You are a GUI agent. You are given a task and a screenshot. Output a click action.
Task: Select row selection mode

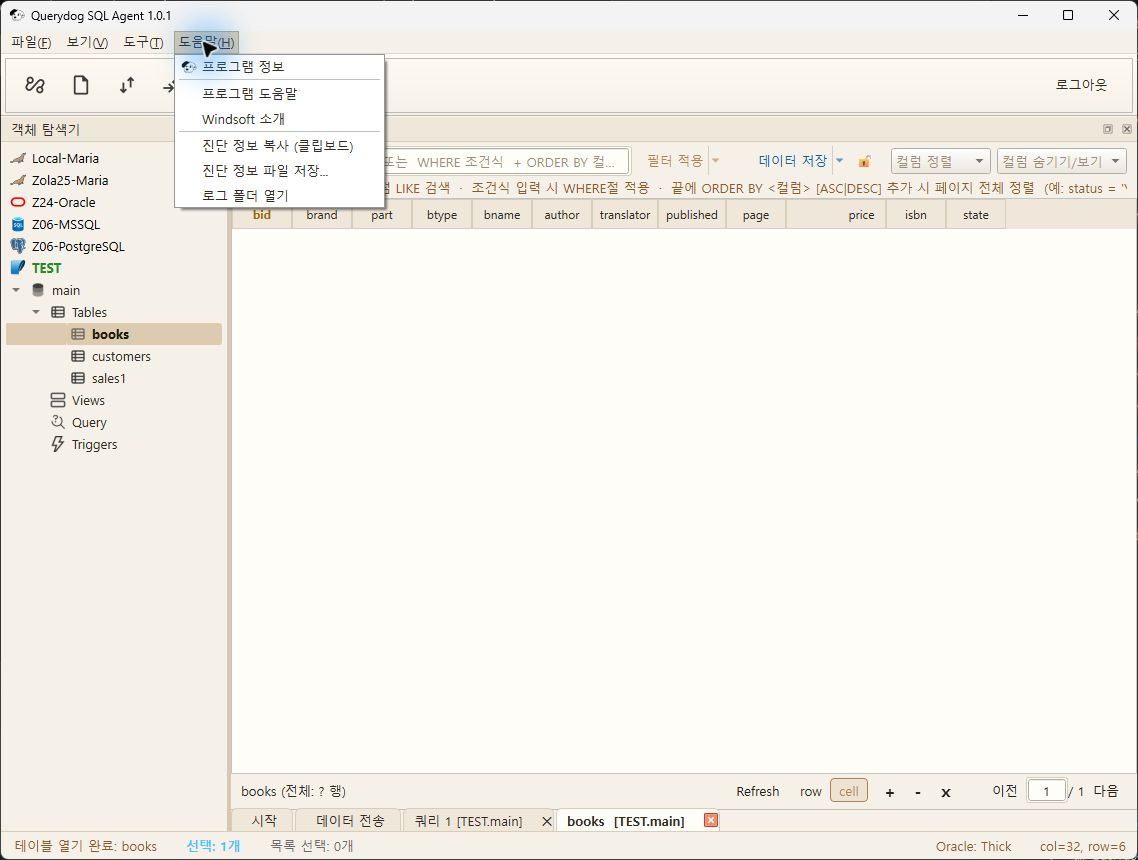point(811,792)
